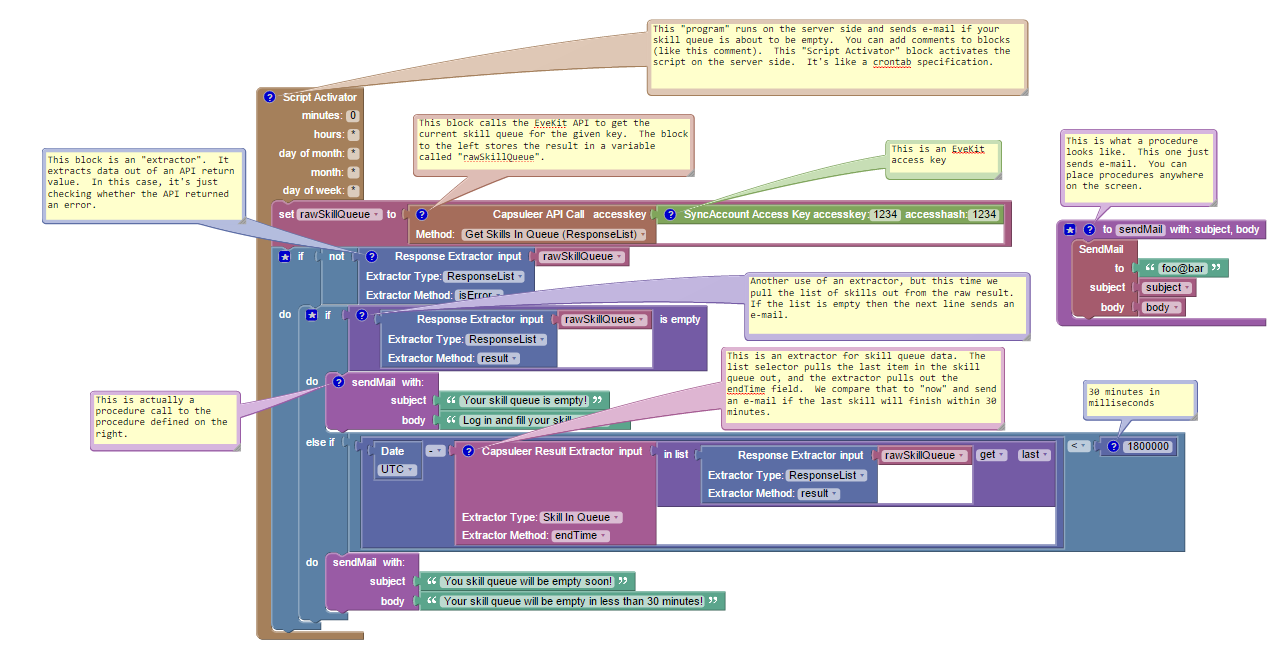Viewport: 1274px width, 648px height.
Task: Click the accesskey 1234 field
Action: (x=884, y=214)
